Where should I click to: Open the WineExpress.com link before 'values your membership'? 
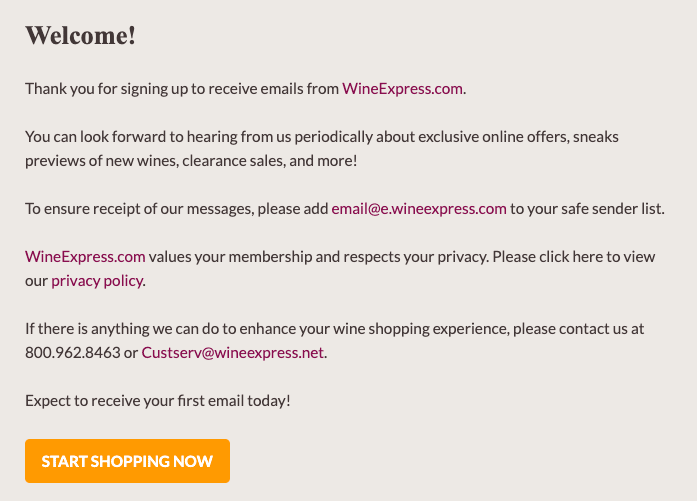click(x=85, y=257)
